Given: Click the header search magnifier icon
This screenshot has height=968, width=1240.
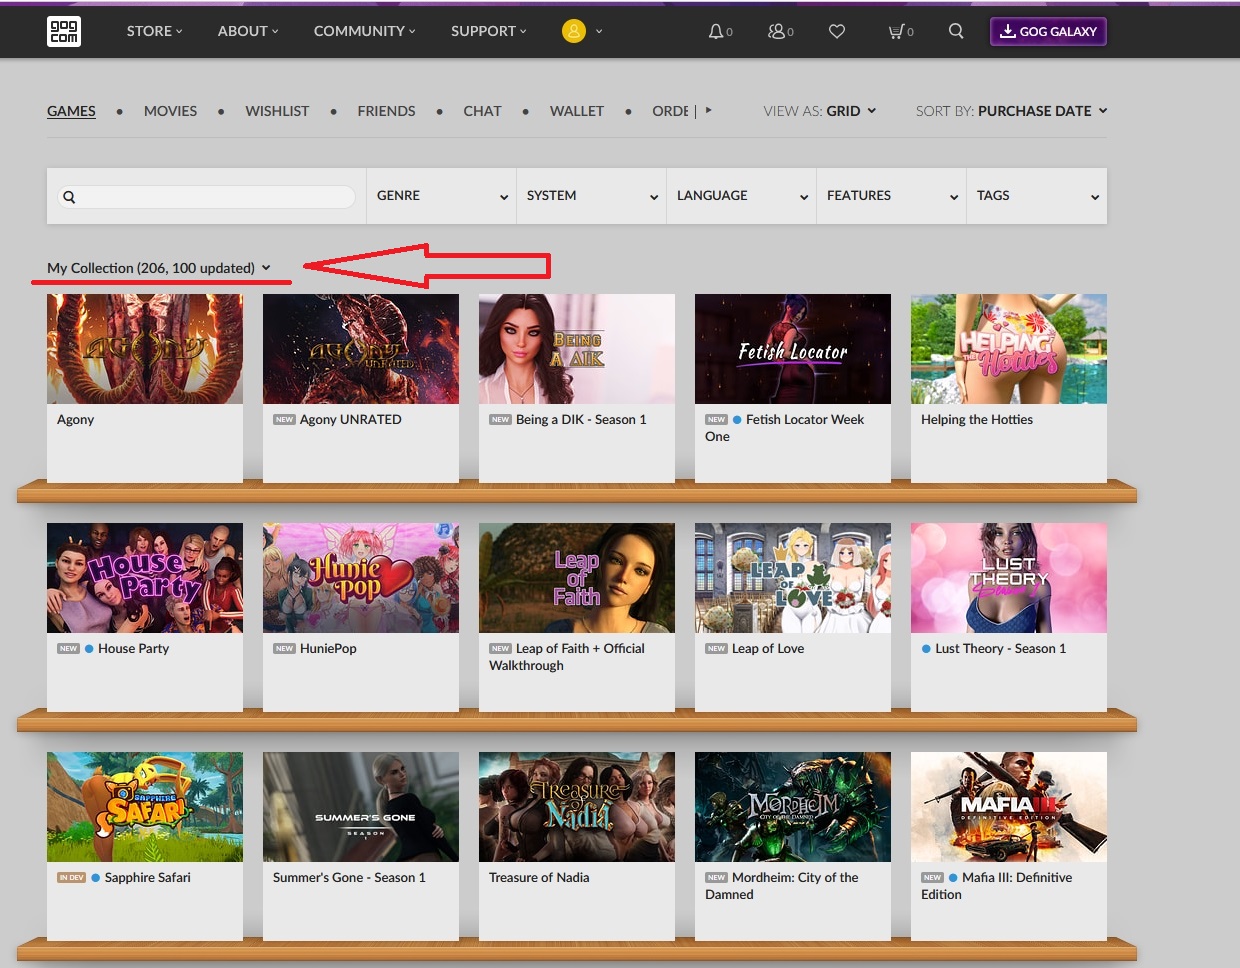Looking at the screenshot, I should point(956,31).
